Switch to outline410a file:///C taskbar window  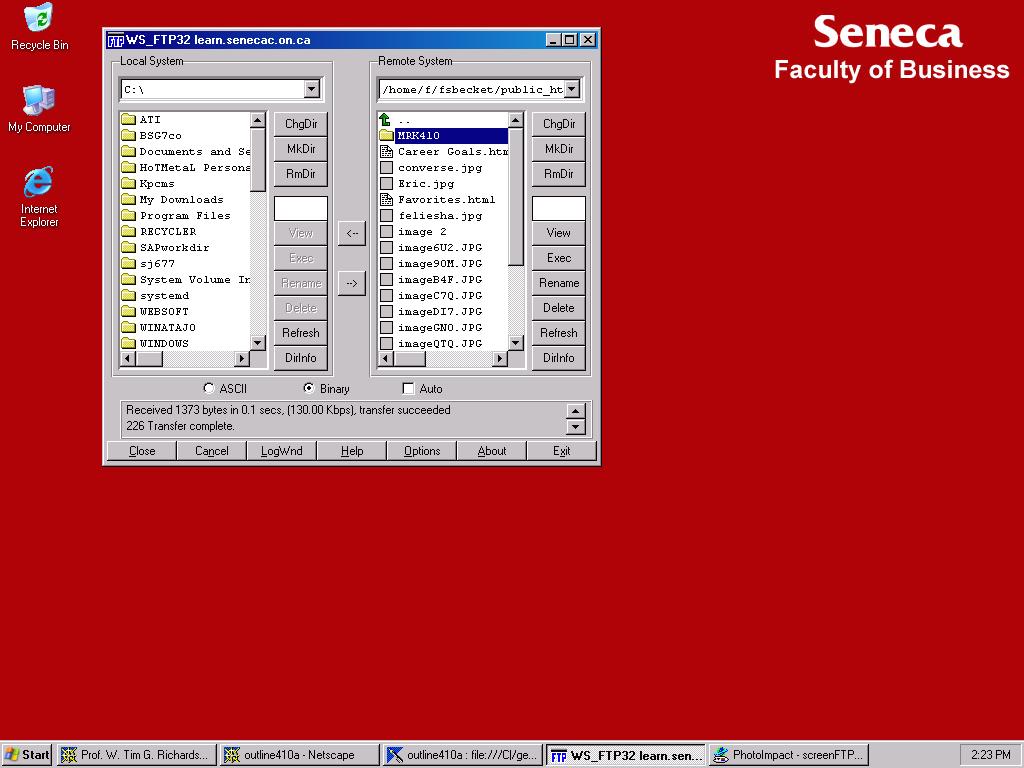(x=463, y=755)
